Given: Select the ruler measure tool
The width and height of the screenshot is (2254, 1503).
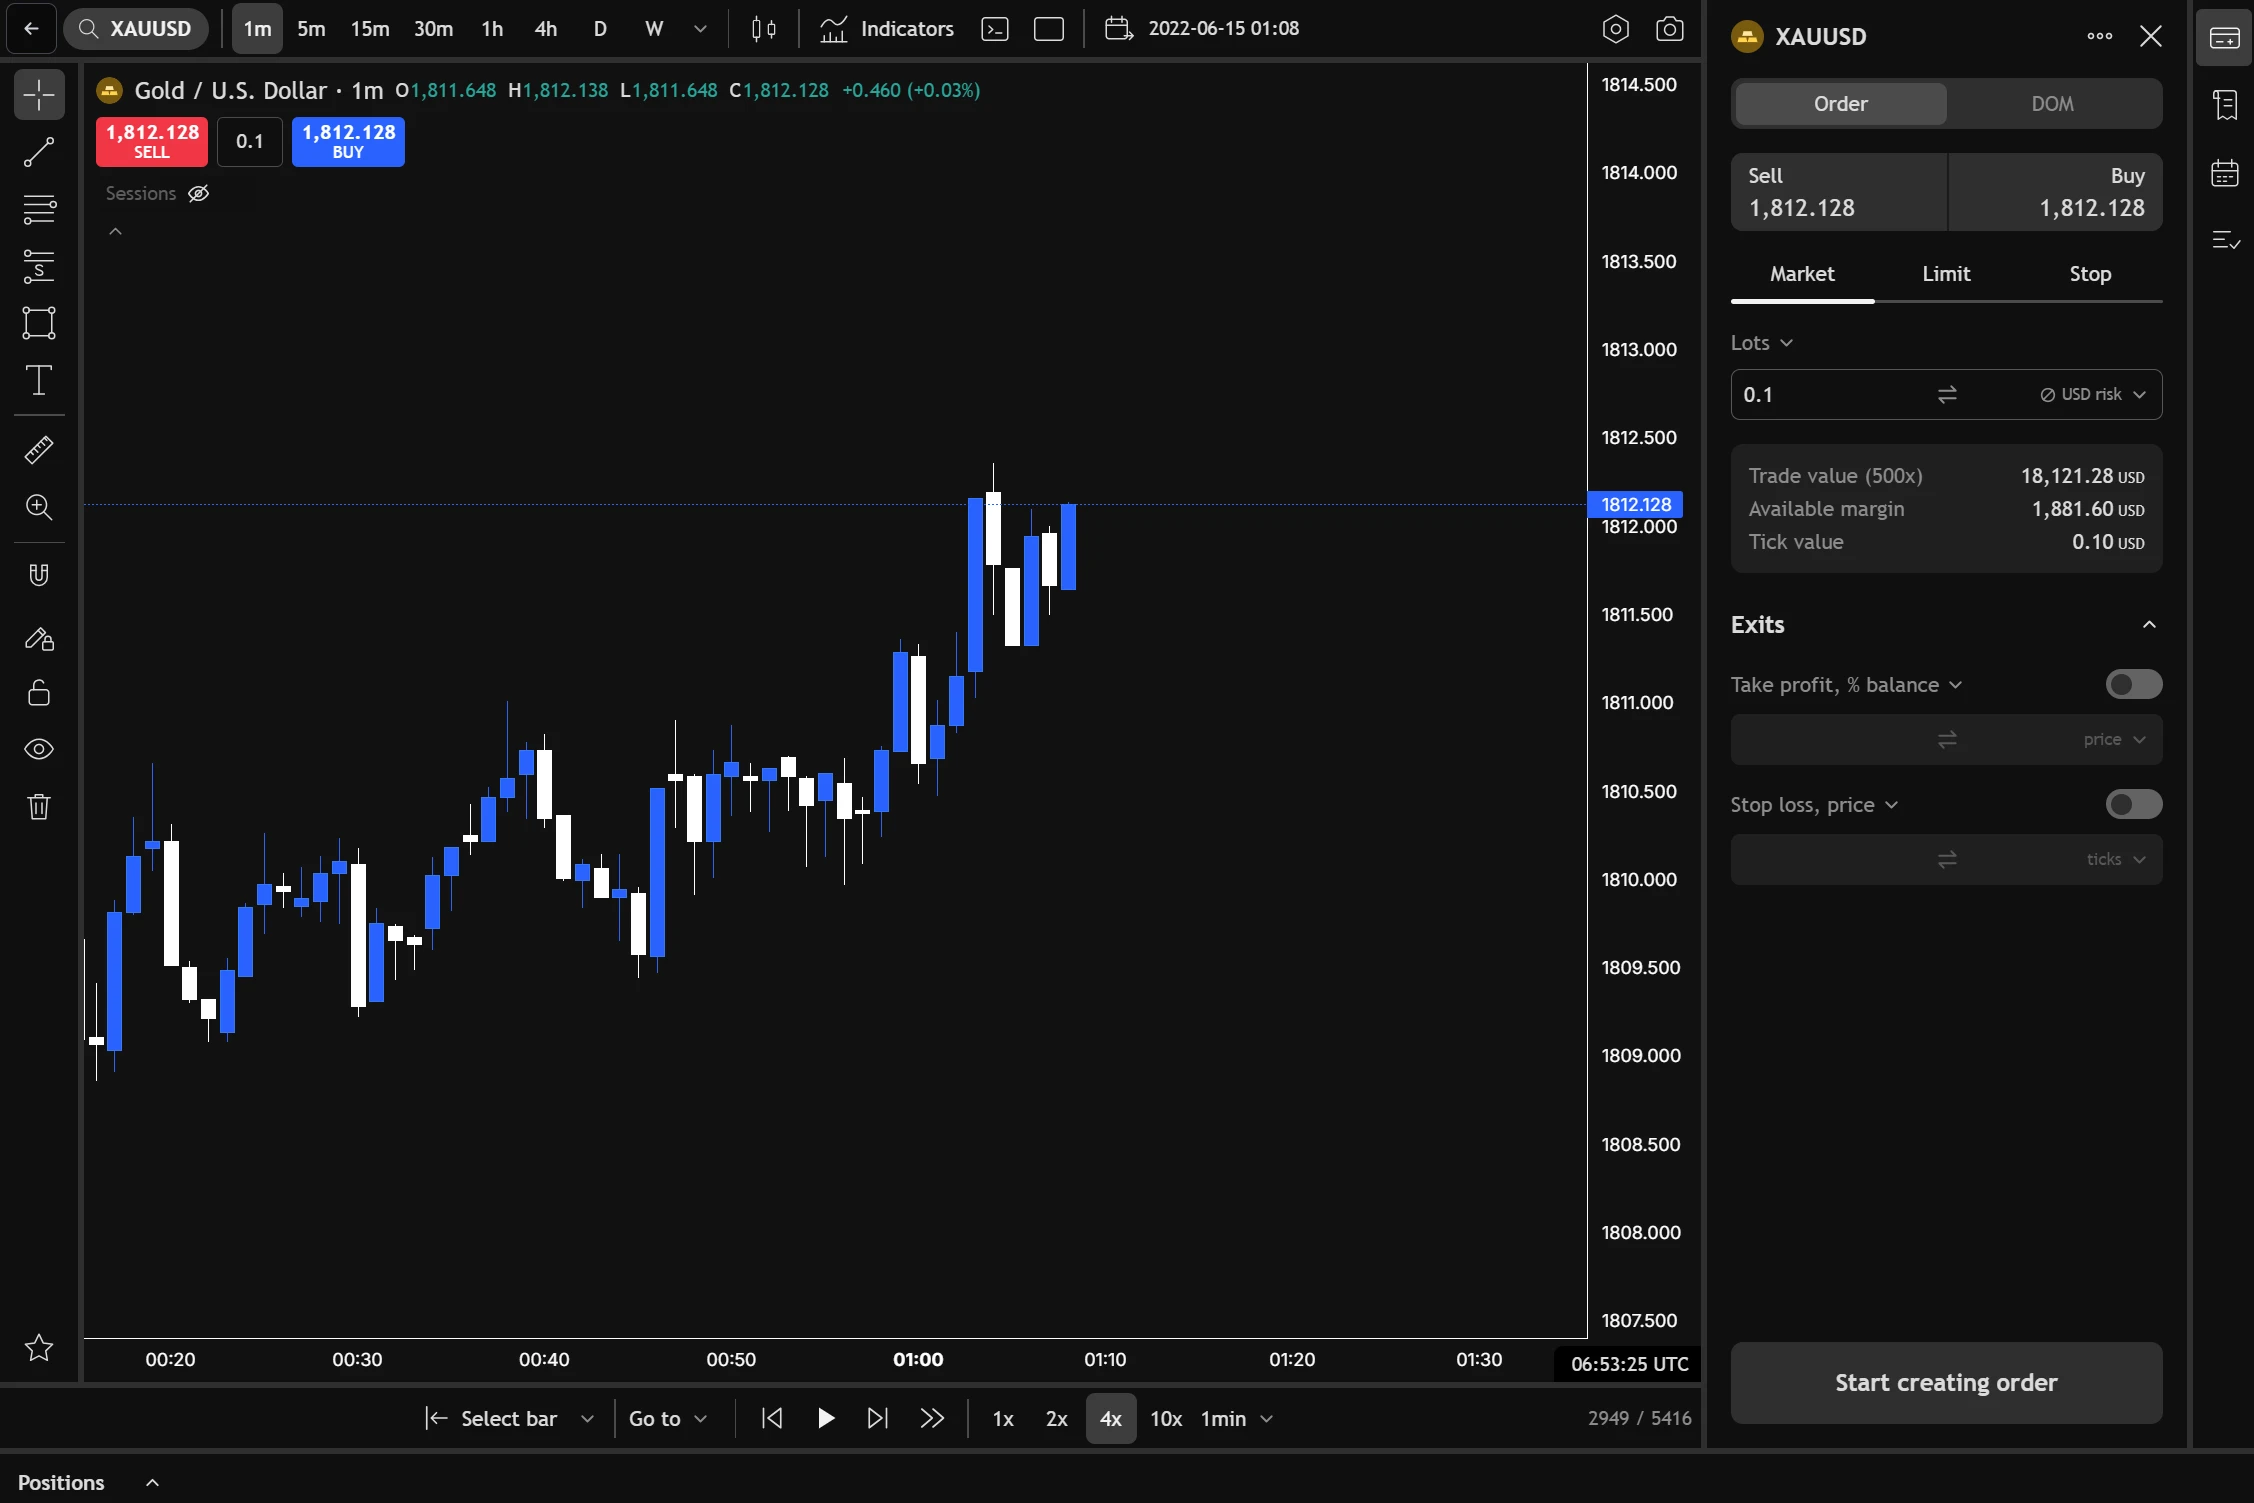Looking at the screenshot, I should click(39, 450).
